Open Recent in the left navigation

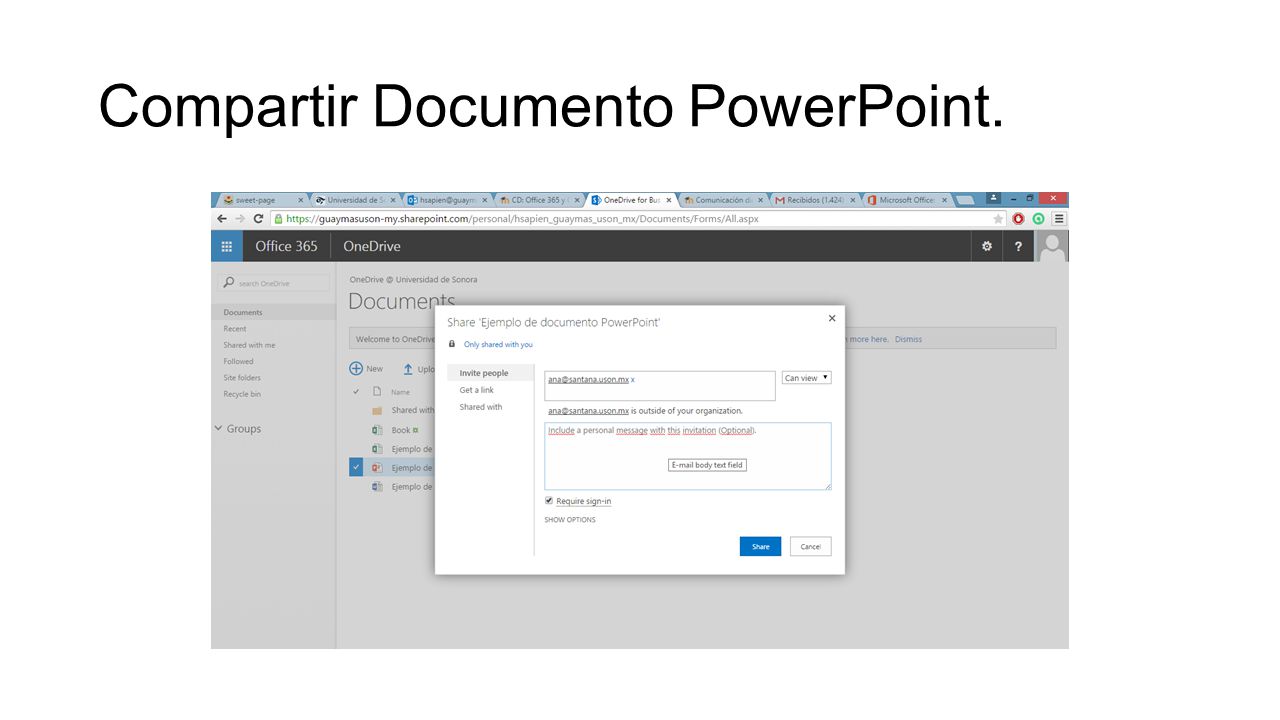(235, 328)
